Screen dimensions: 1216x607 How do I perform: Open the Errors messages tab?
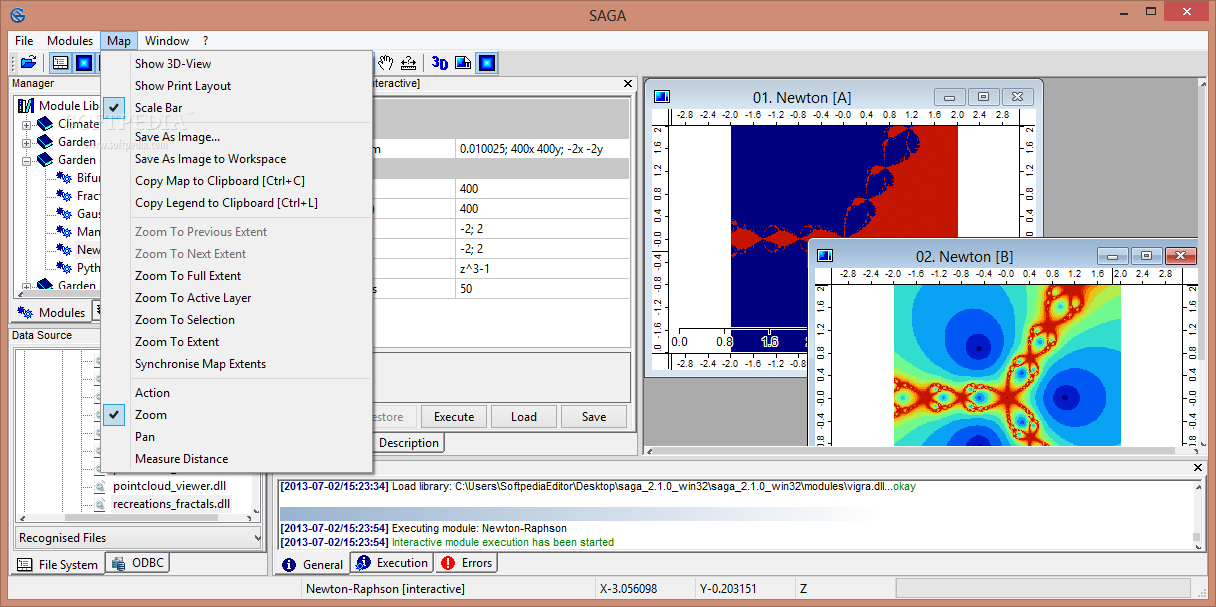(466, 563)
